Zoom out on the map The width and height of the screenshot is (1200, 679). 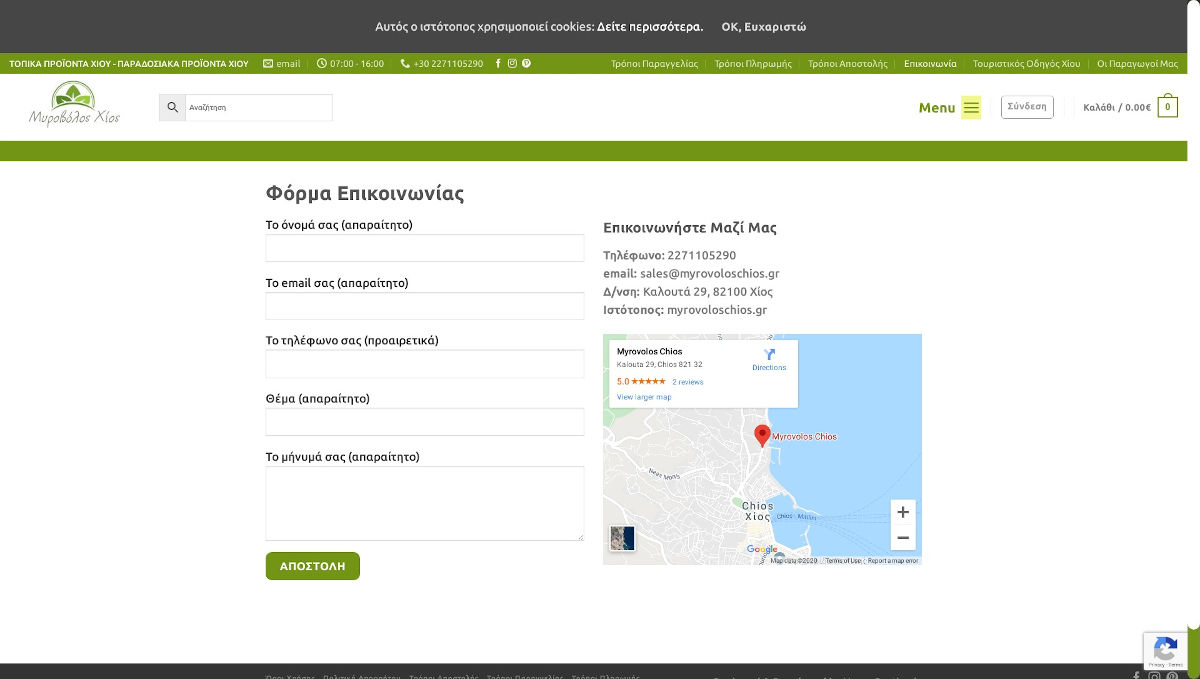point(902,538)
